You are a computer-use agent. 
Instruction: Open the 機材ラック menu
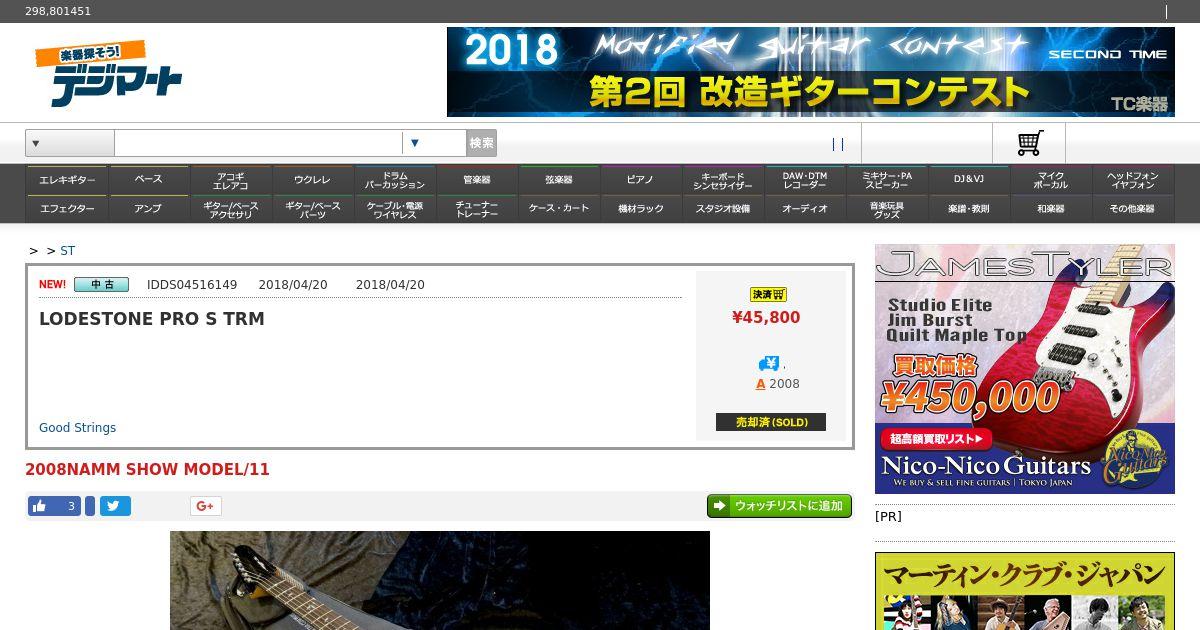(x=641, y=209)
